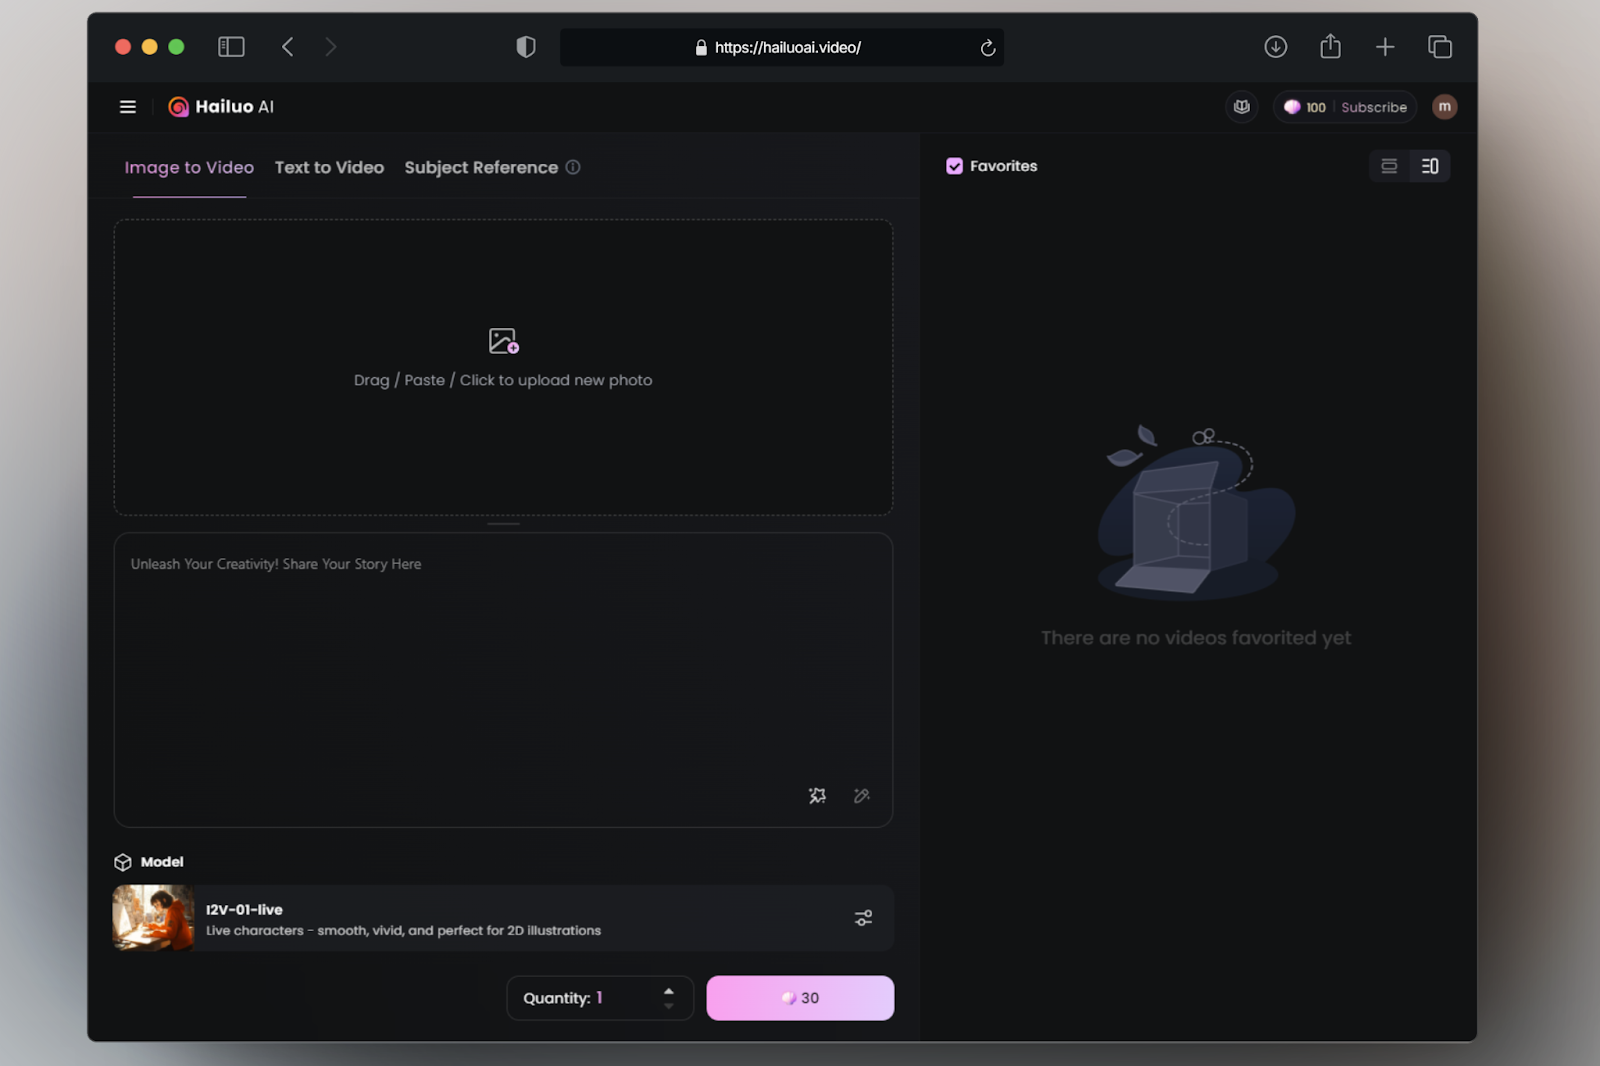Switch to the split layout view
The height and width of the screenshot is (1066, 1600).
[1430, 166]
